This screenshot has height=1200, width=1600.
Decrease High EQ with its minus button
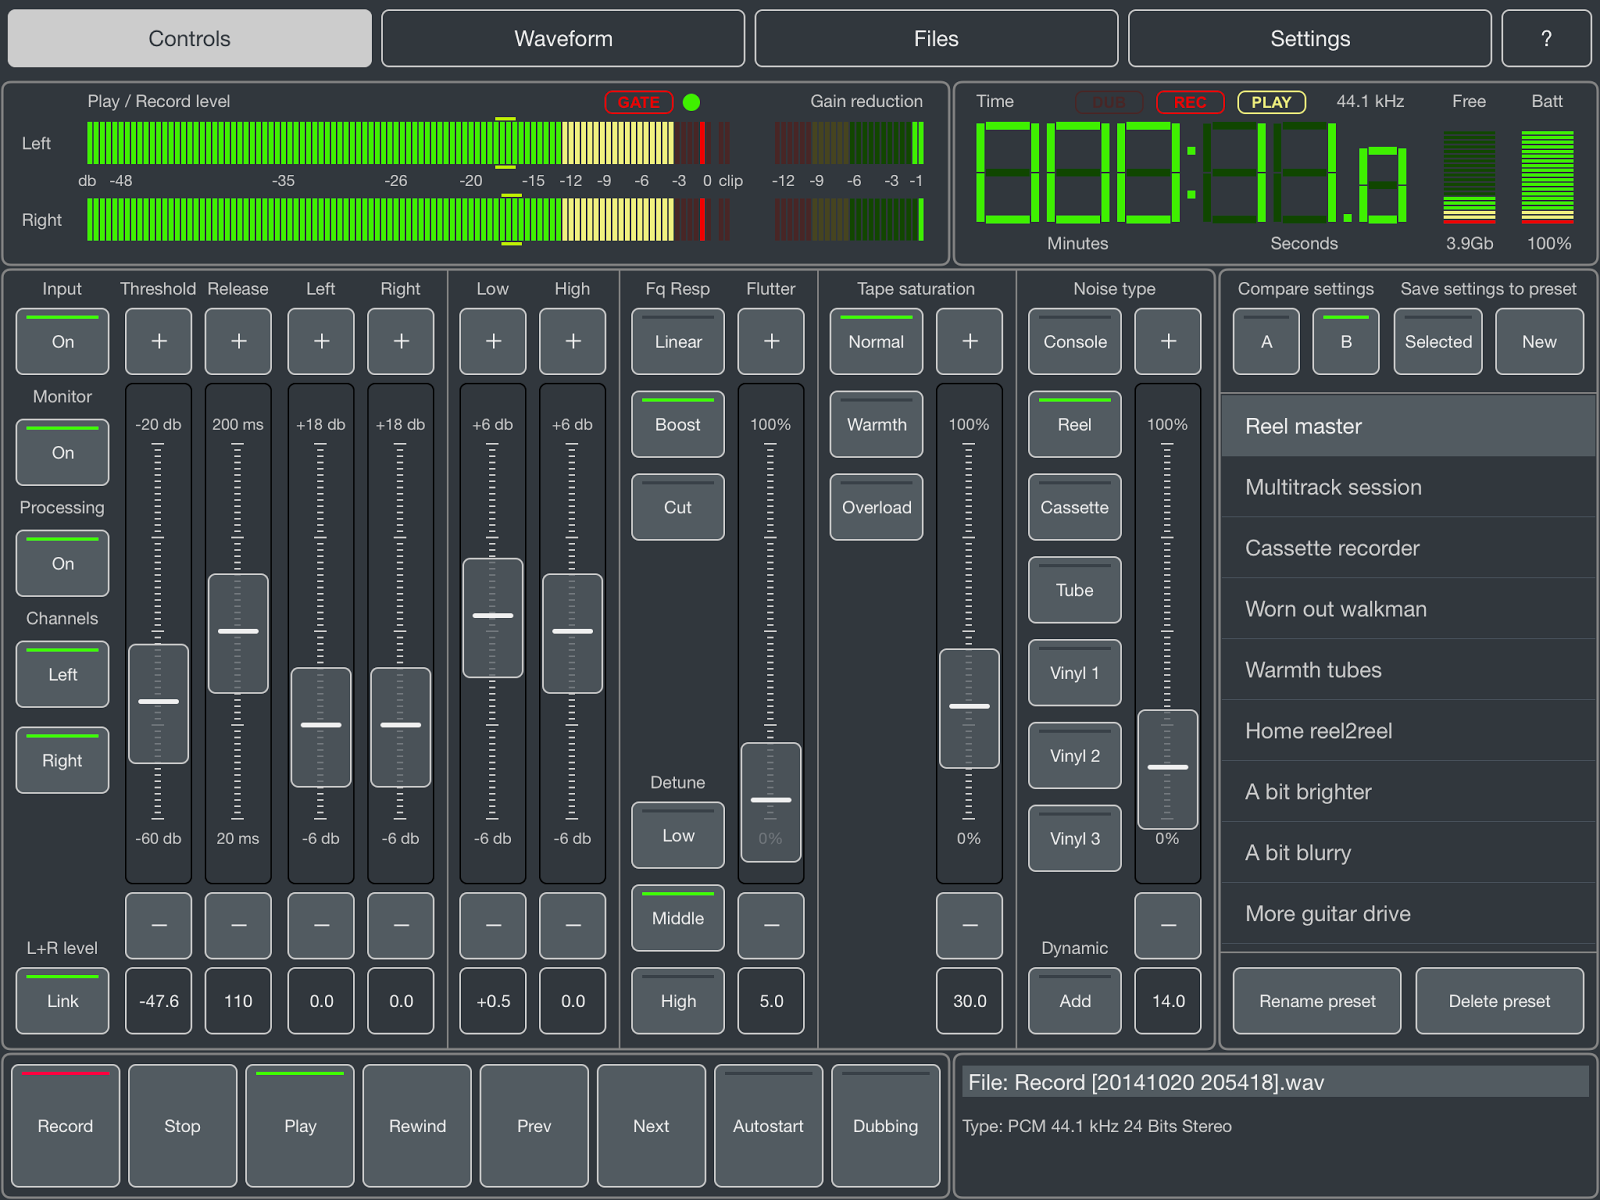[573, 925]
